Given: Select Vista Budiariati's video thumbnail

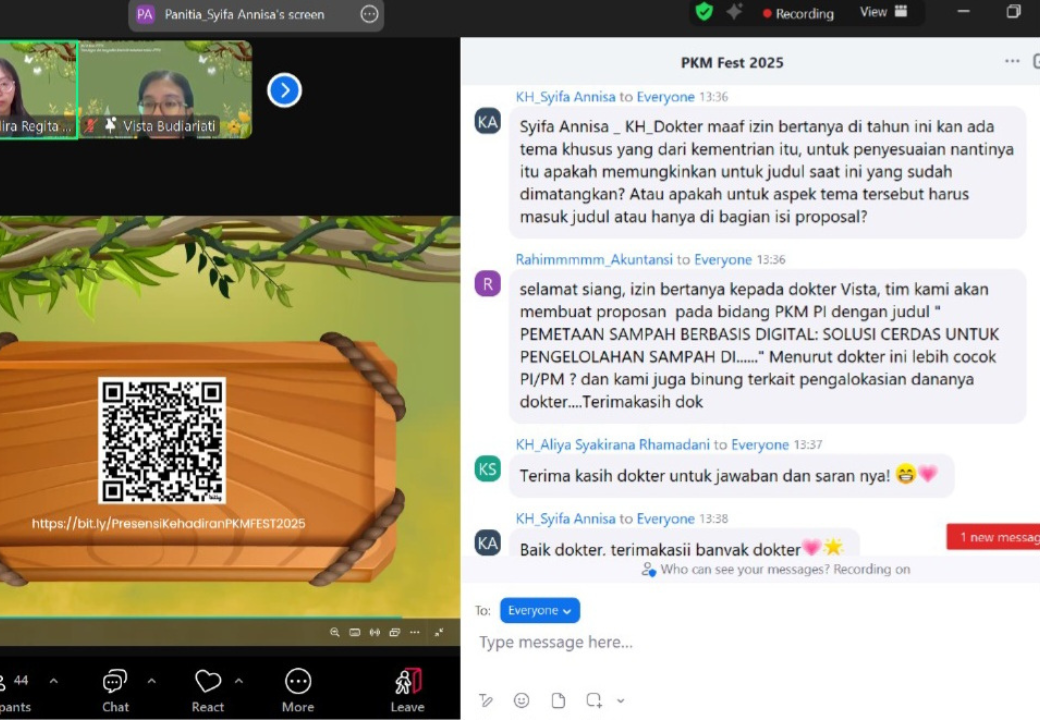Looking at the screenshot, I should [x=165, y=89].
